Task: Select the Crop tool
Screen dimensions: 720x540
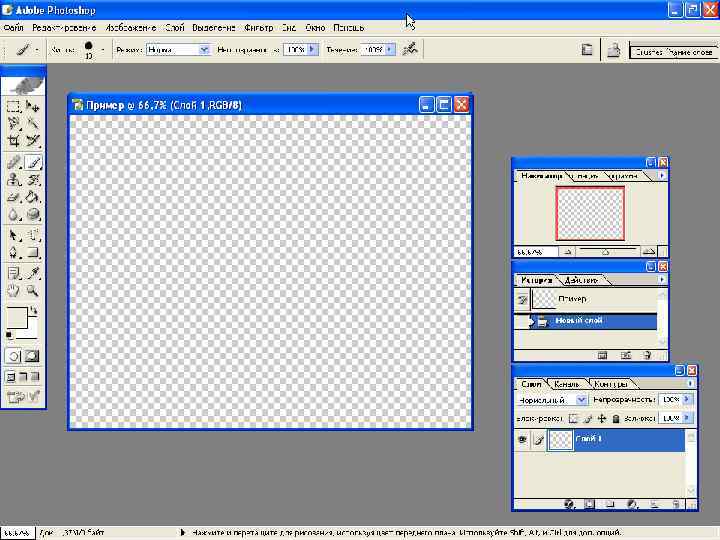Action: pyautogui.click(x=13, y=140)
